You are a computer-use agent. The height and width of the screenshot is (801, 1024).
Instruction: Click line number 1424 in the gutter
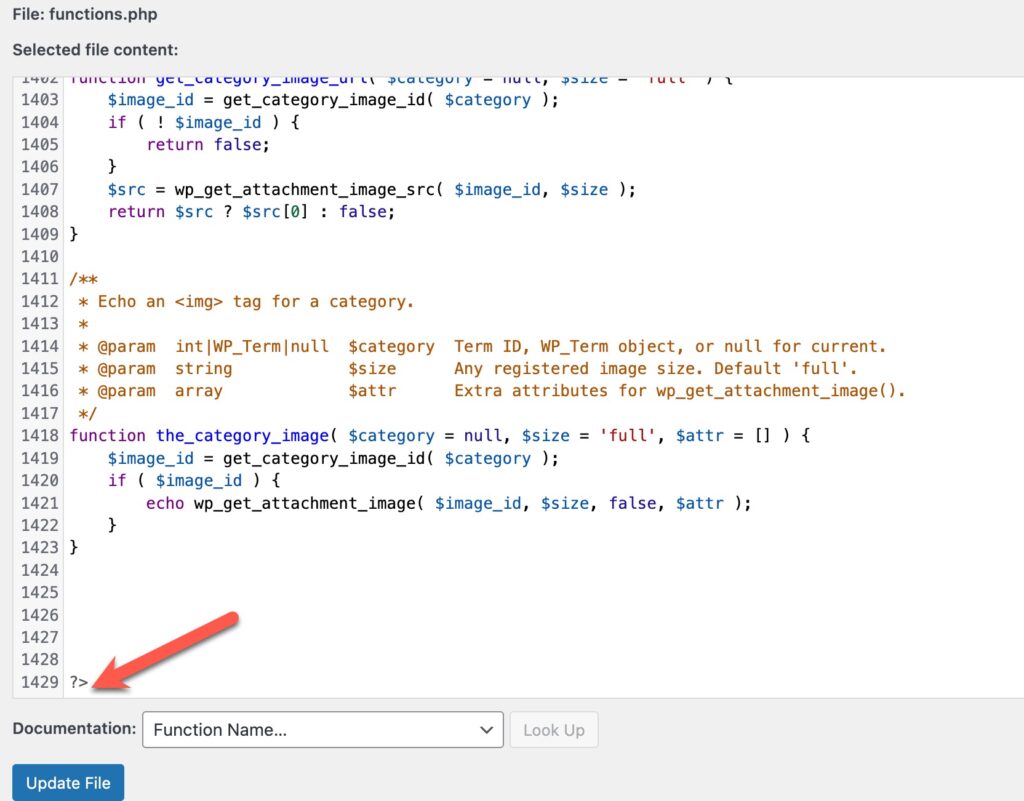point(39,570)
